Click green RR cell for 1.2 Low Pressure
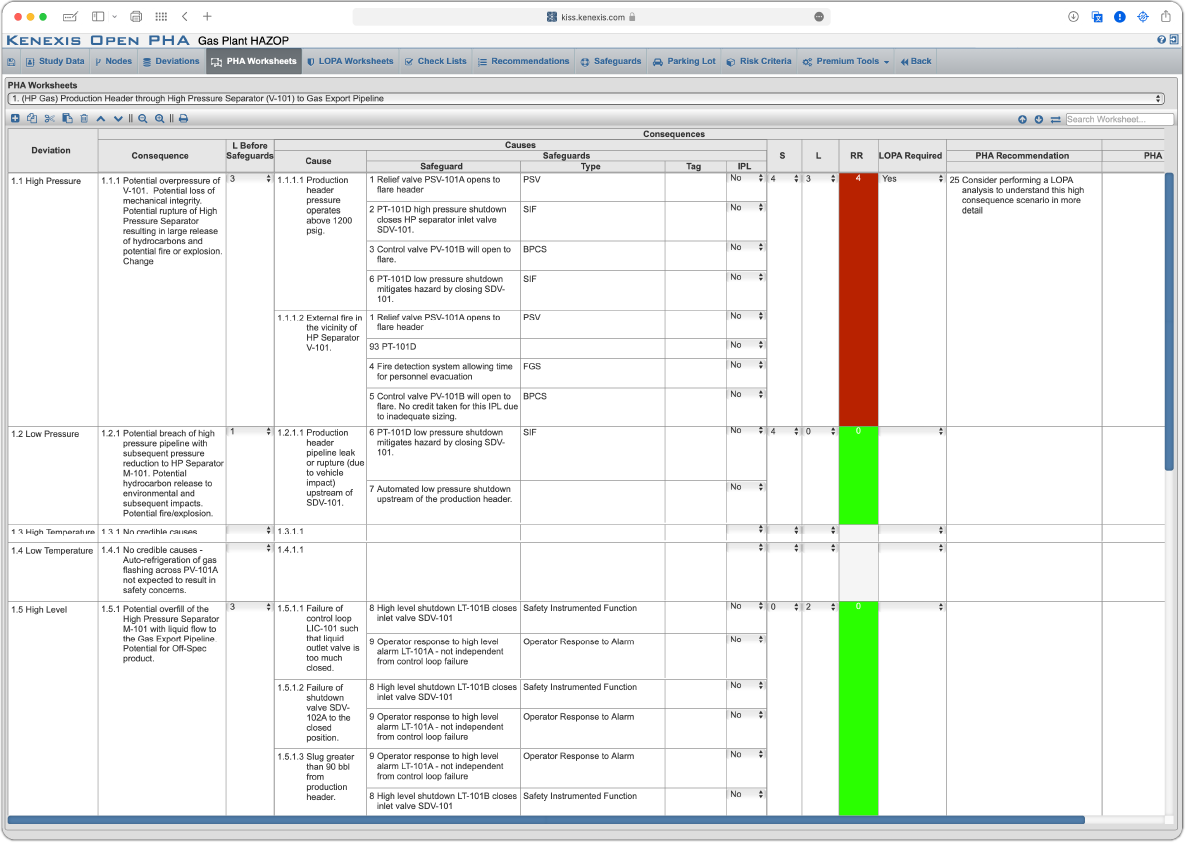 click(x=858, y=475)
